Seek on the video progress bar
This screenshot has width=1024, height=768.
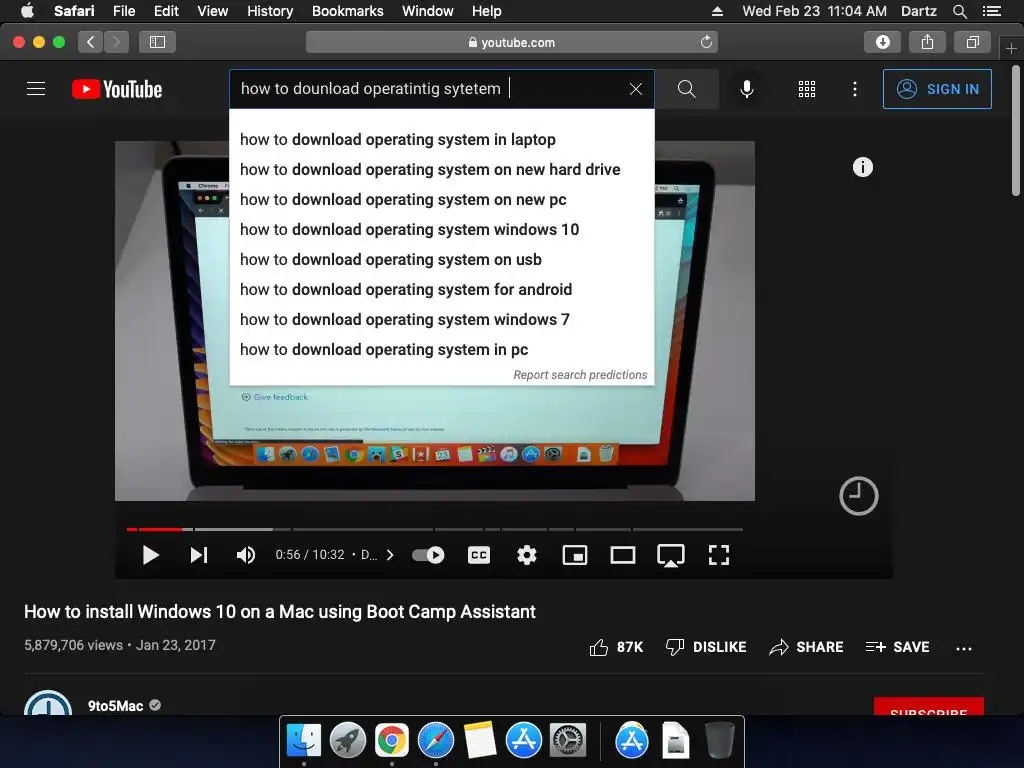(x=434, y=529)
